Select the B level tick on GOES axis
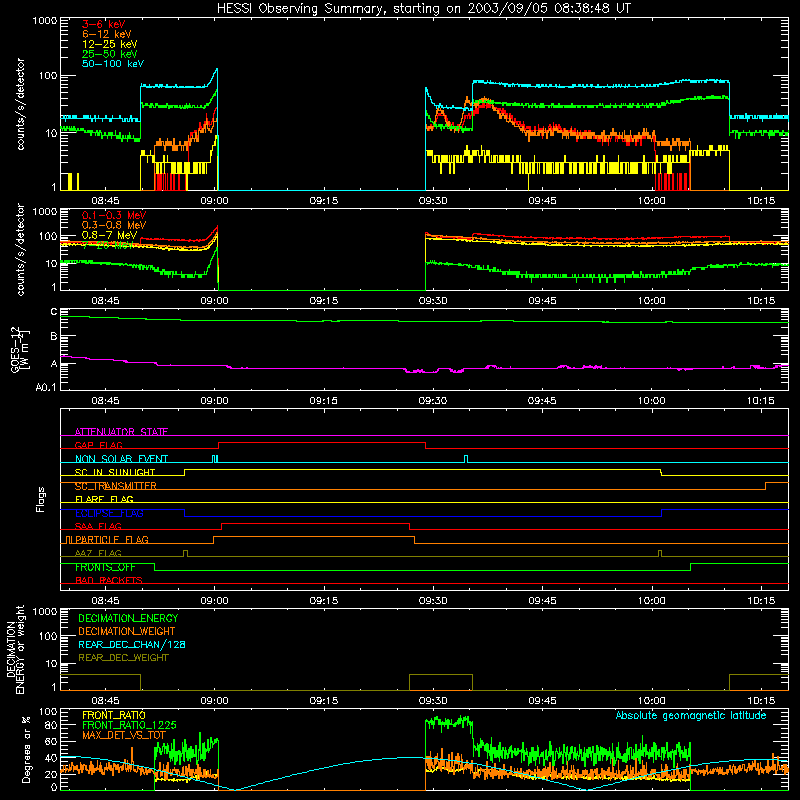 coord(54,336)
